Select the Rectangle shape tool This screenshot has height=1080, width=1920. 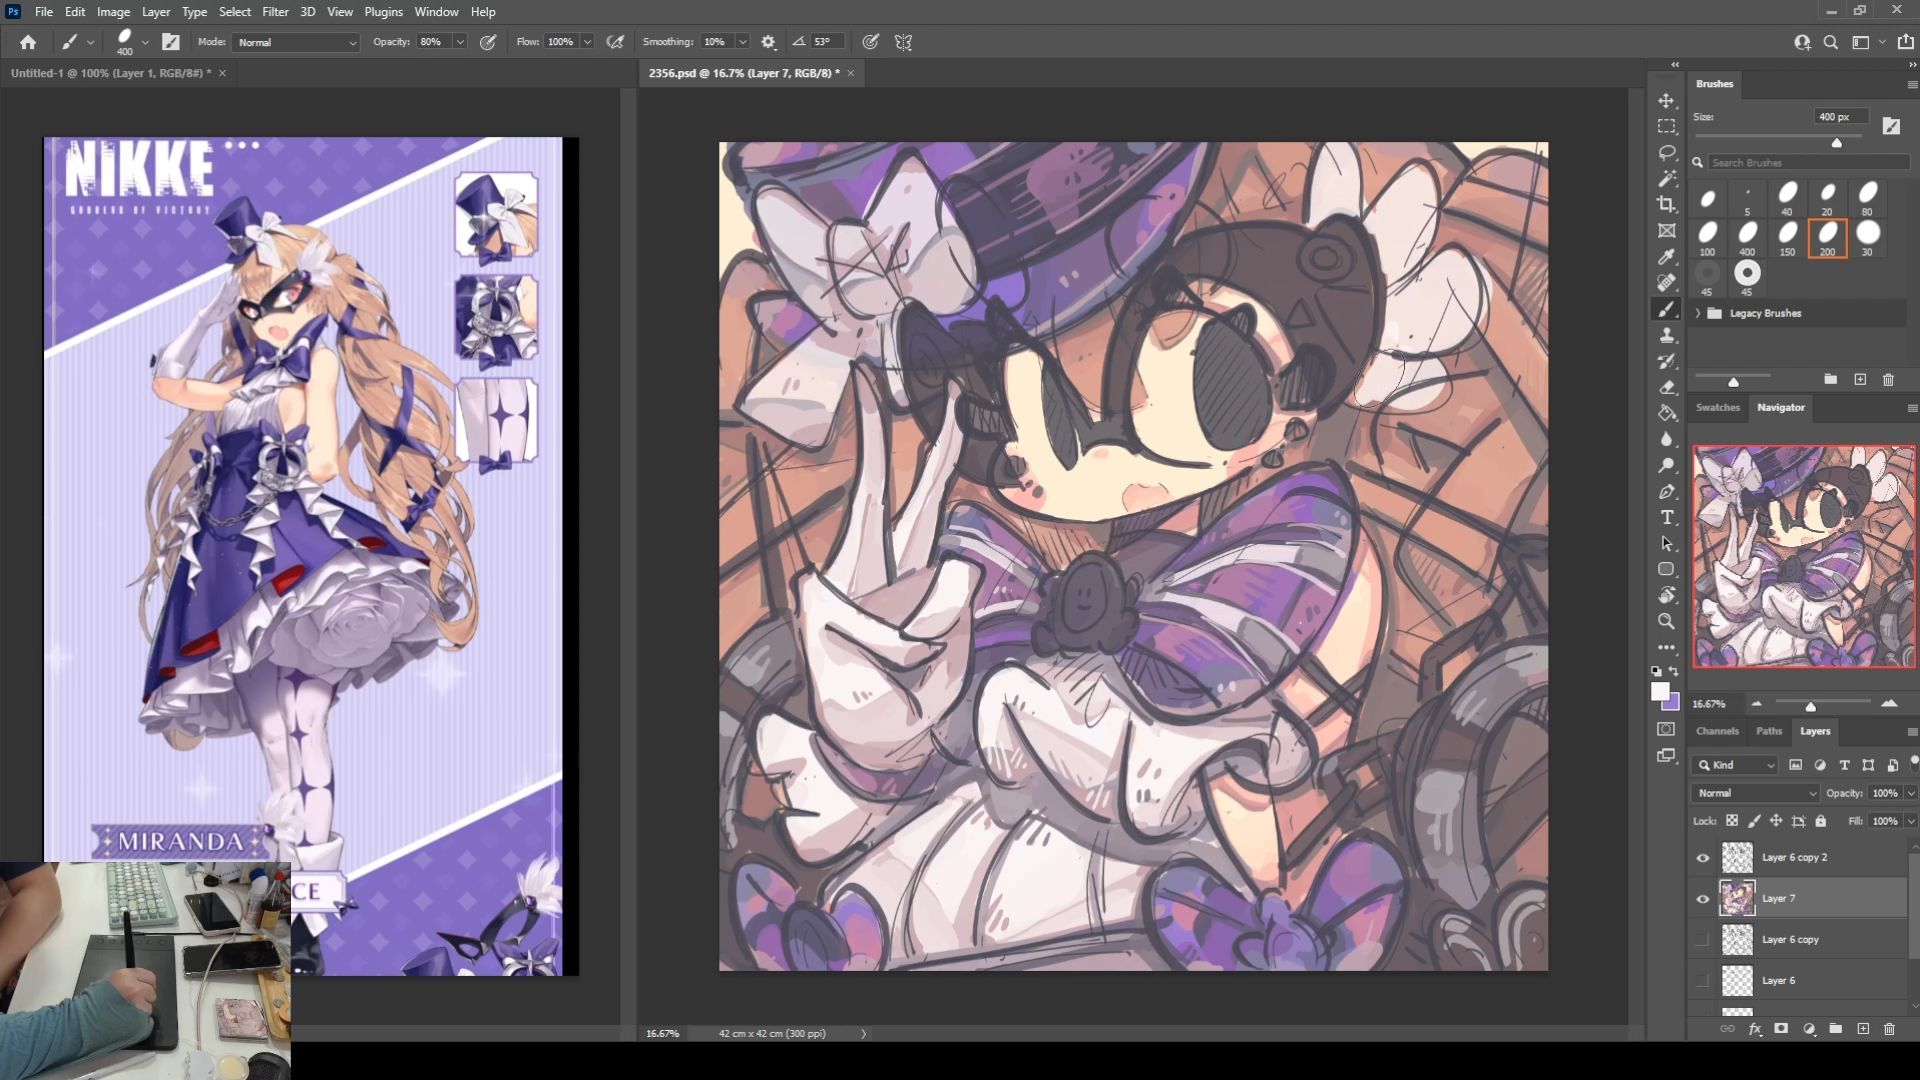coord(1666,570)
